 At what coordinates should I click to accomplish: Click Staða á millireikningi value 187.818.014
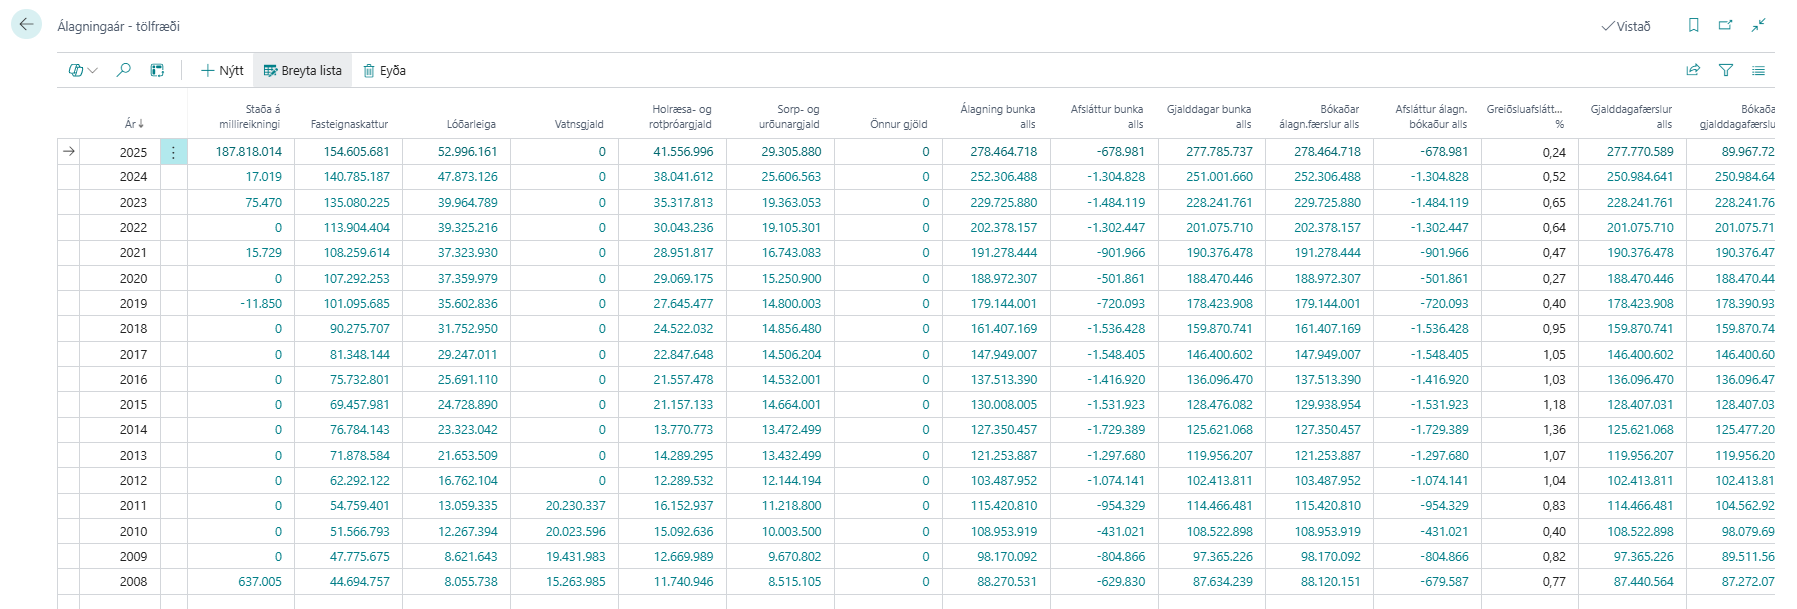[x=248, y=152]
